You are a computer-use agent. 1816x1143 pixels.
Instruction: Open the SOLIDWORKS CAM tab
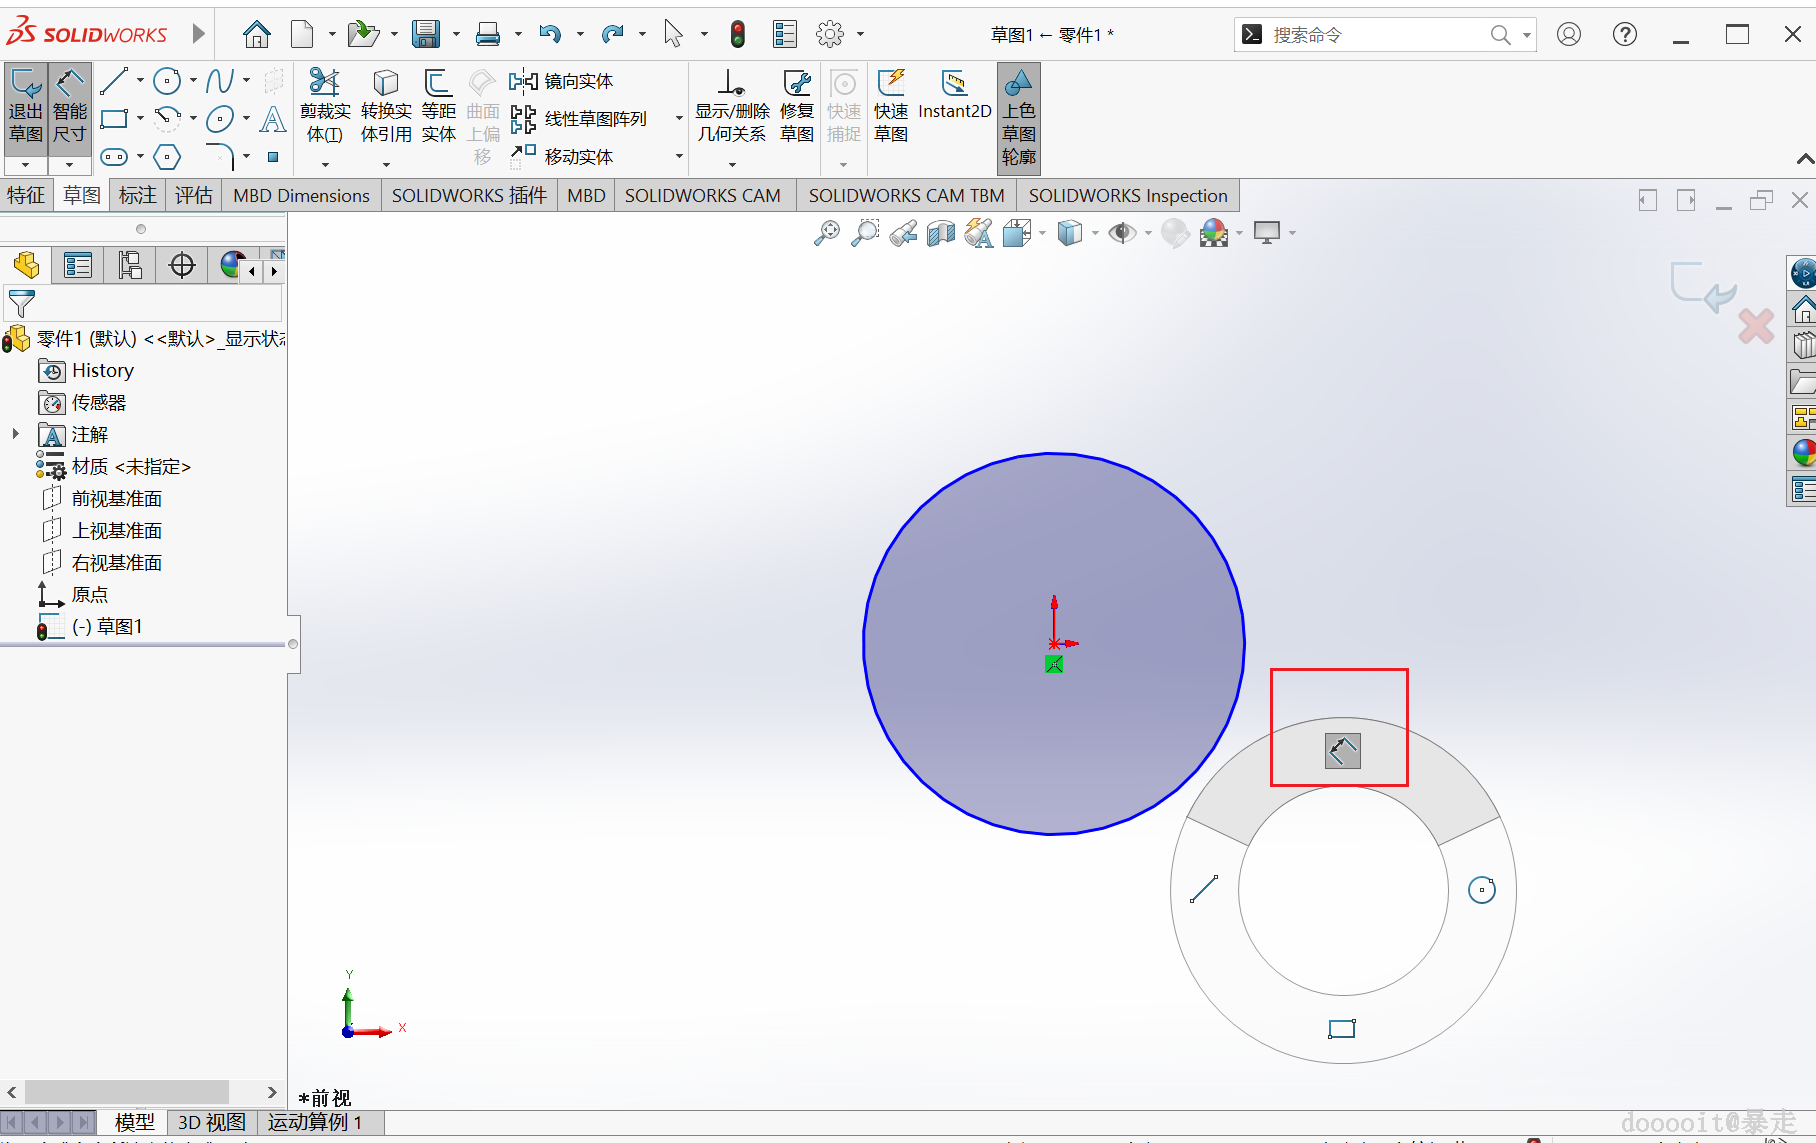[702, 196]
